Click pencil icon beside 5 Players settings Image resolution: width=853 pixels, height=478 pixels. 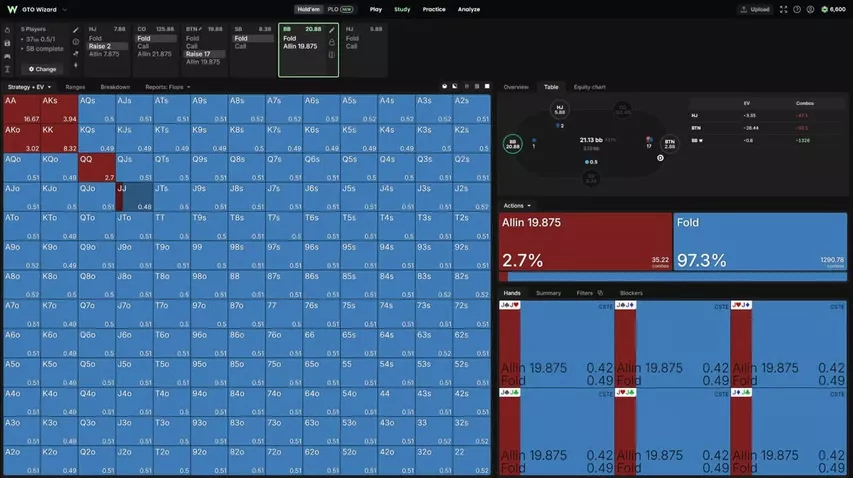click(x=76, y=30)
